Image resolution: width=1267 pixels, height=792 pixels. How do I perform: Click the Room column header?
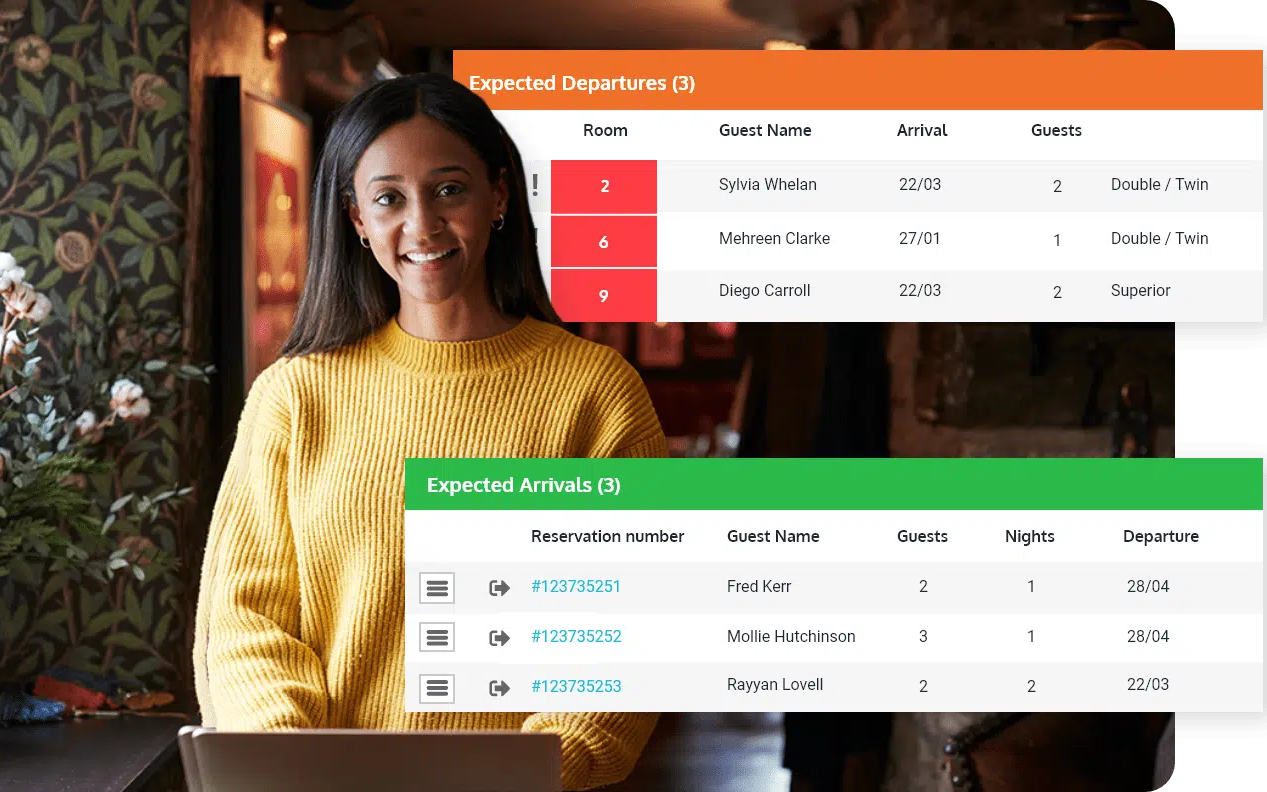pos(605,130)
